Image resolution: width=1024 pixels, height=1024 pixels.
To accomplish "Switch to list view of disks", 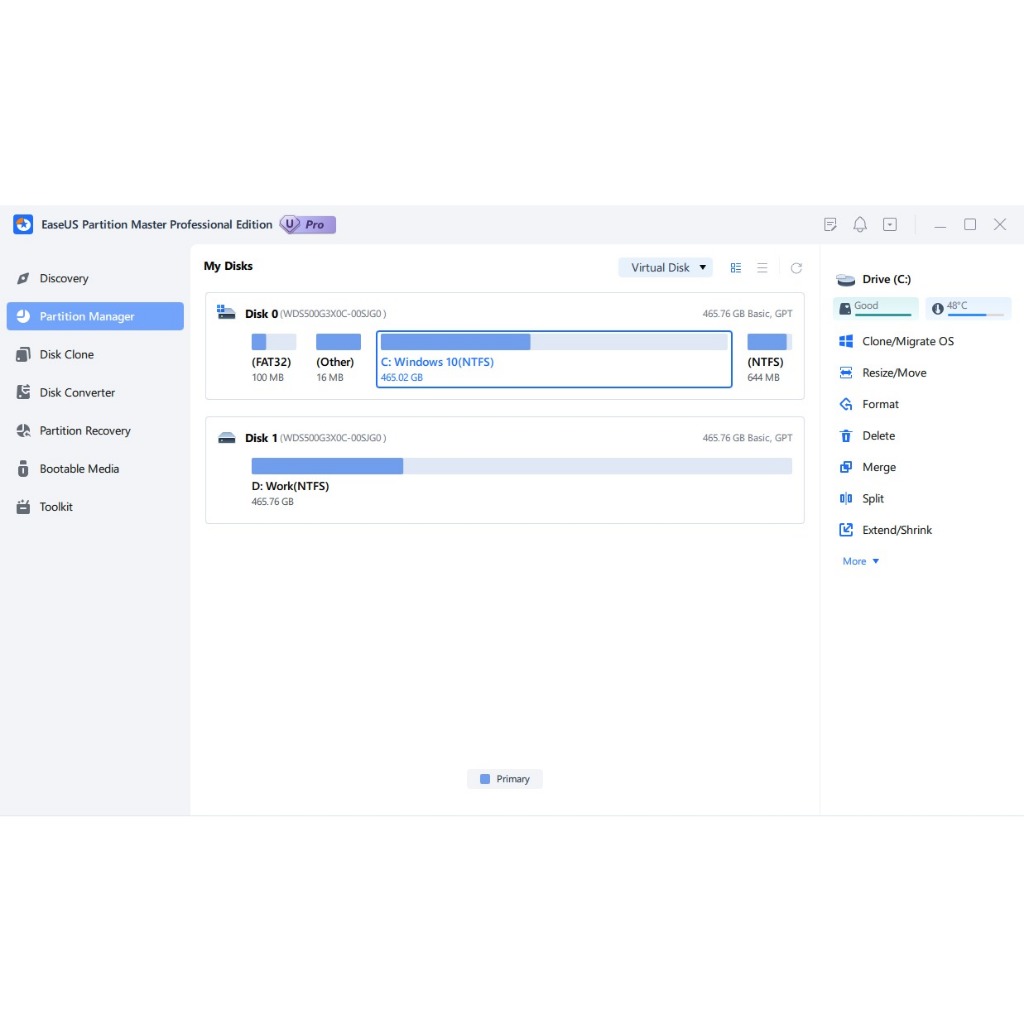I will tap(762, 268).
